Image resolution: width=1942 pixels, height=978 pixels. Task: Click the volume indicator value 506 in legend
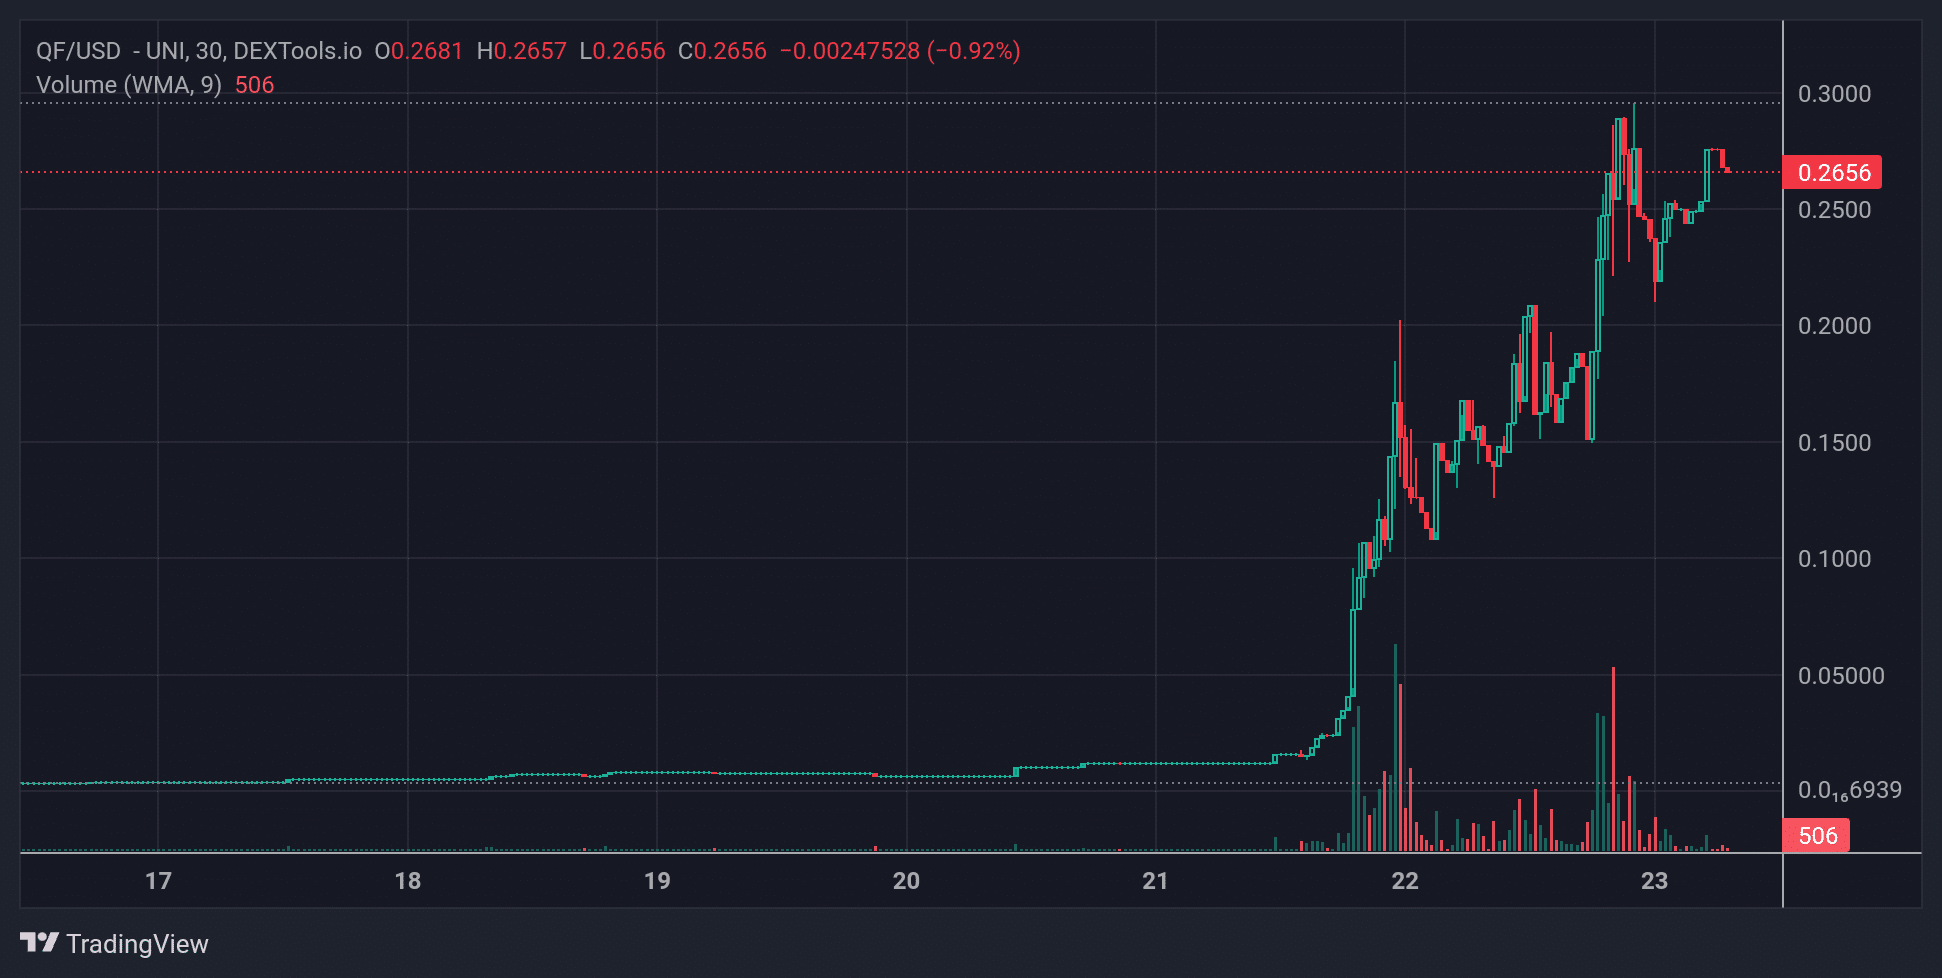(254, 85)
